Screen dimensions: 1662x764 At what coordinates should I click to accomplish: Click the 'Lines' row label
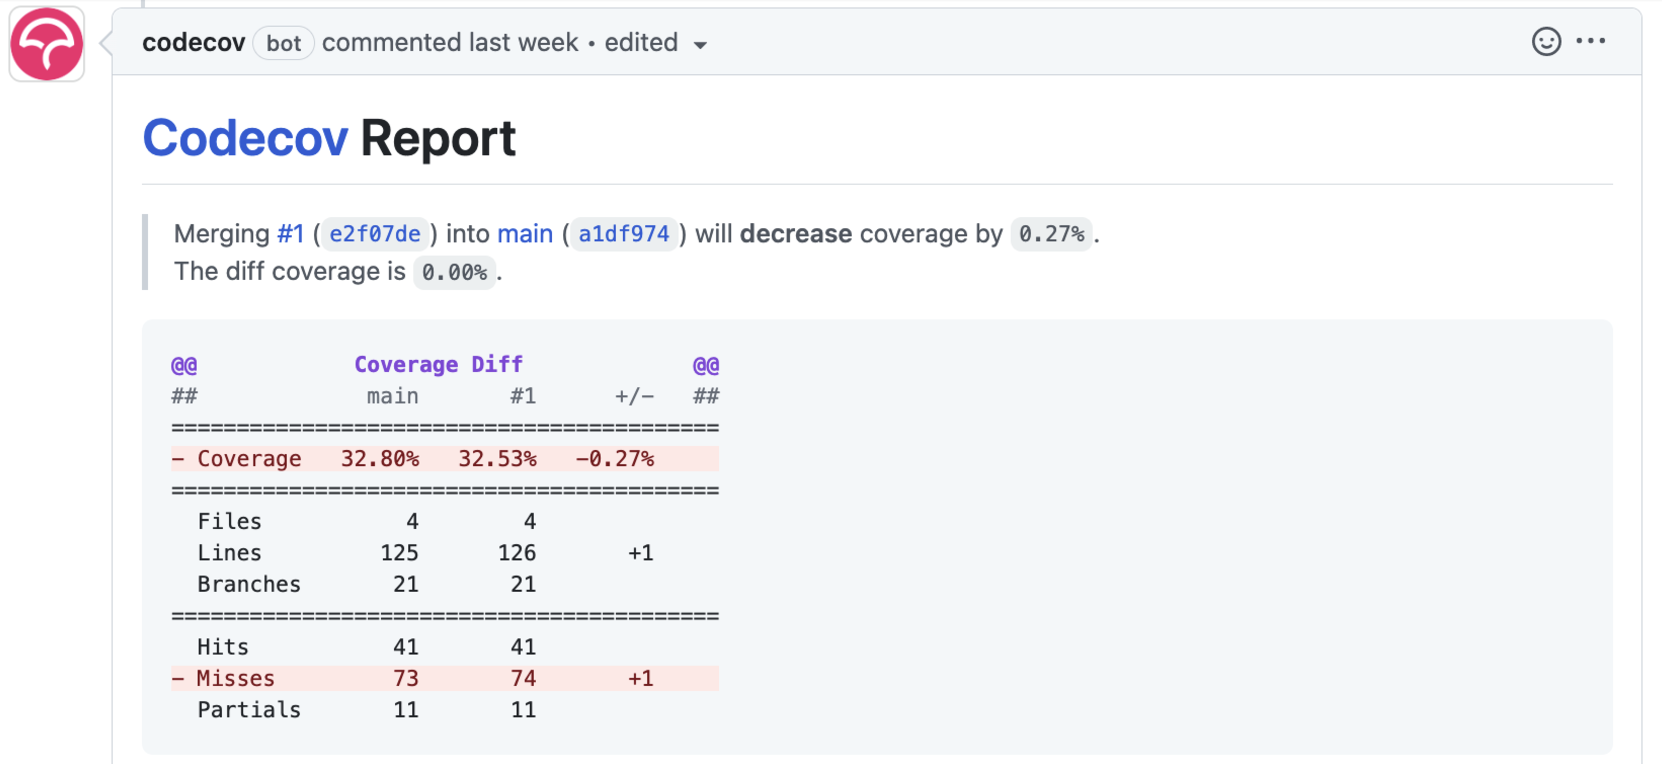click(229, 553)
